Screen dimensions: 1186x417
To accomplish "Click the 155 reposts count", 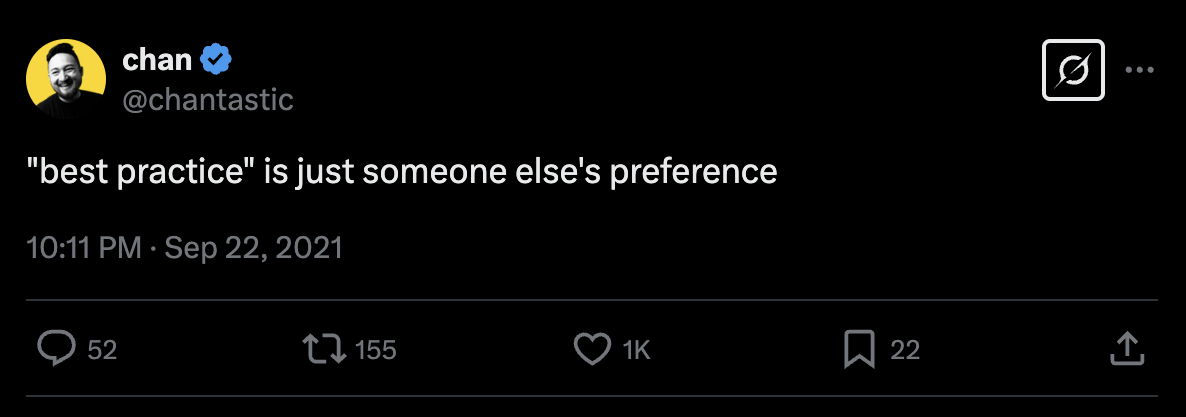I will tap(376, 350).
